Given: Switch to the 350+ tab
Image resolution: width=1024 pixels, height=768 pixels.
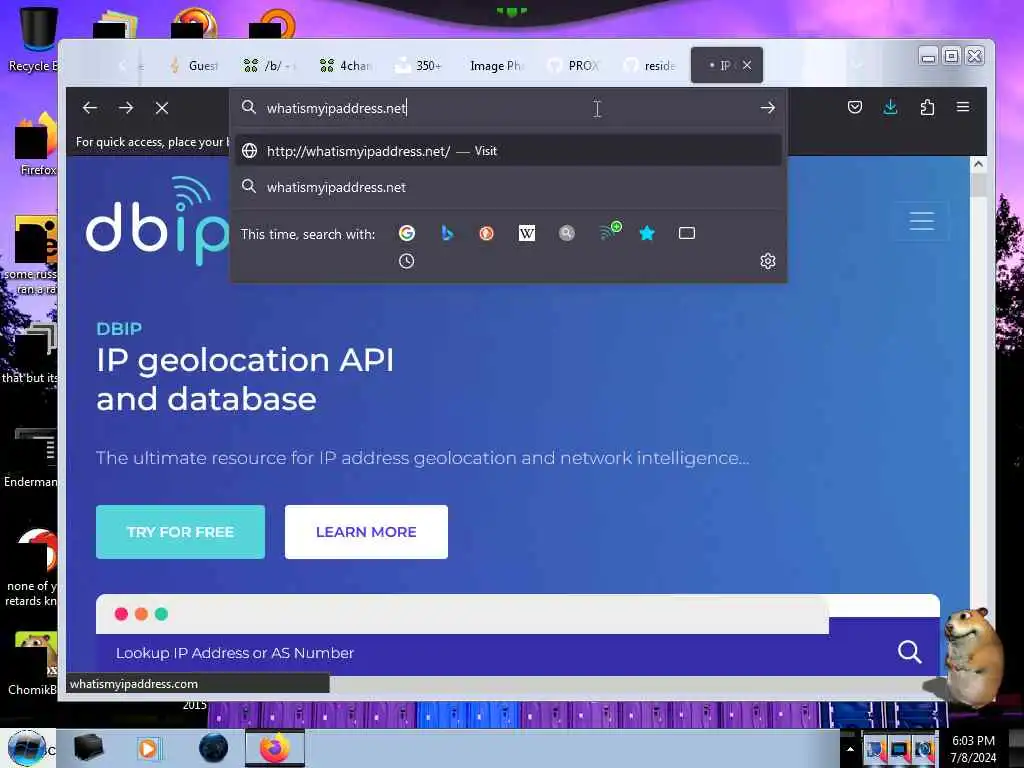Looking at the screenshot, I should pos(420,65).
